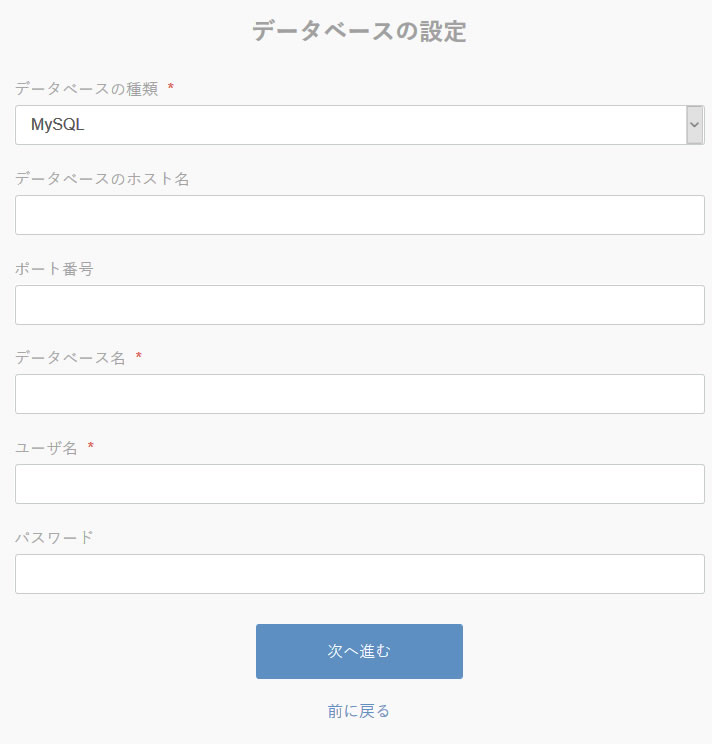Select the データベース名 input field
This screenshot has height=744, width=712.
(360, 394)
